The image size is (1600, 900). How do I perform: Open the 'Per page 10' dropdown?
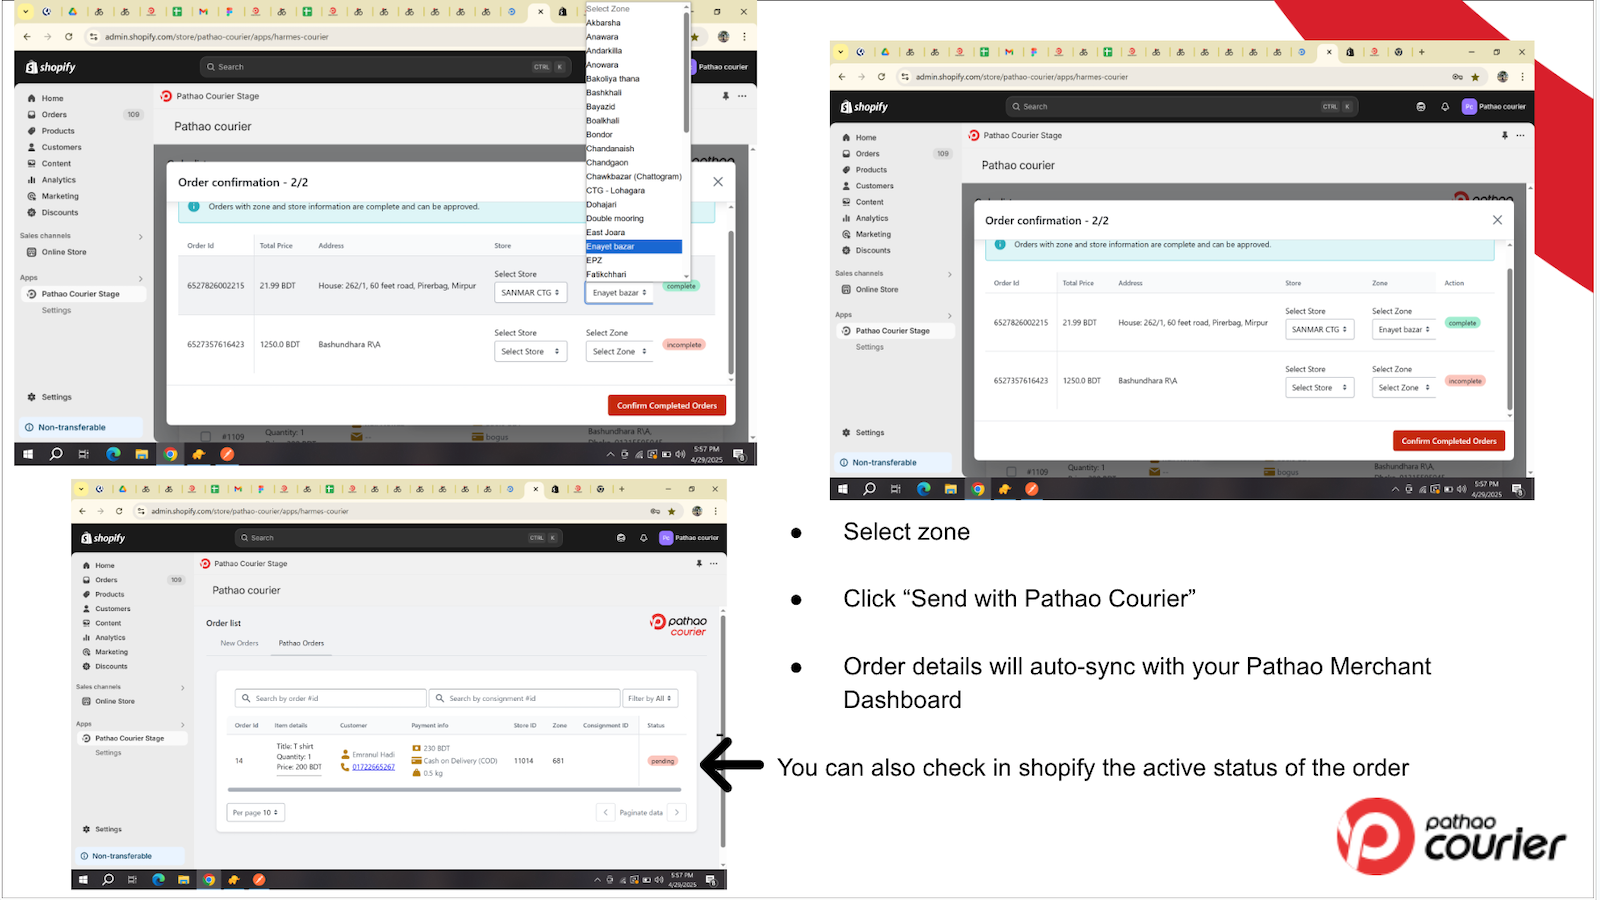click(x=256, y=812)
